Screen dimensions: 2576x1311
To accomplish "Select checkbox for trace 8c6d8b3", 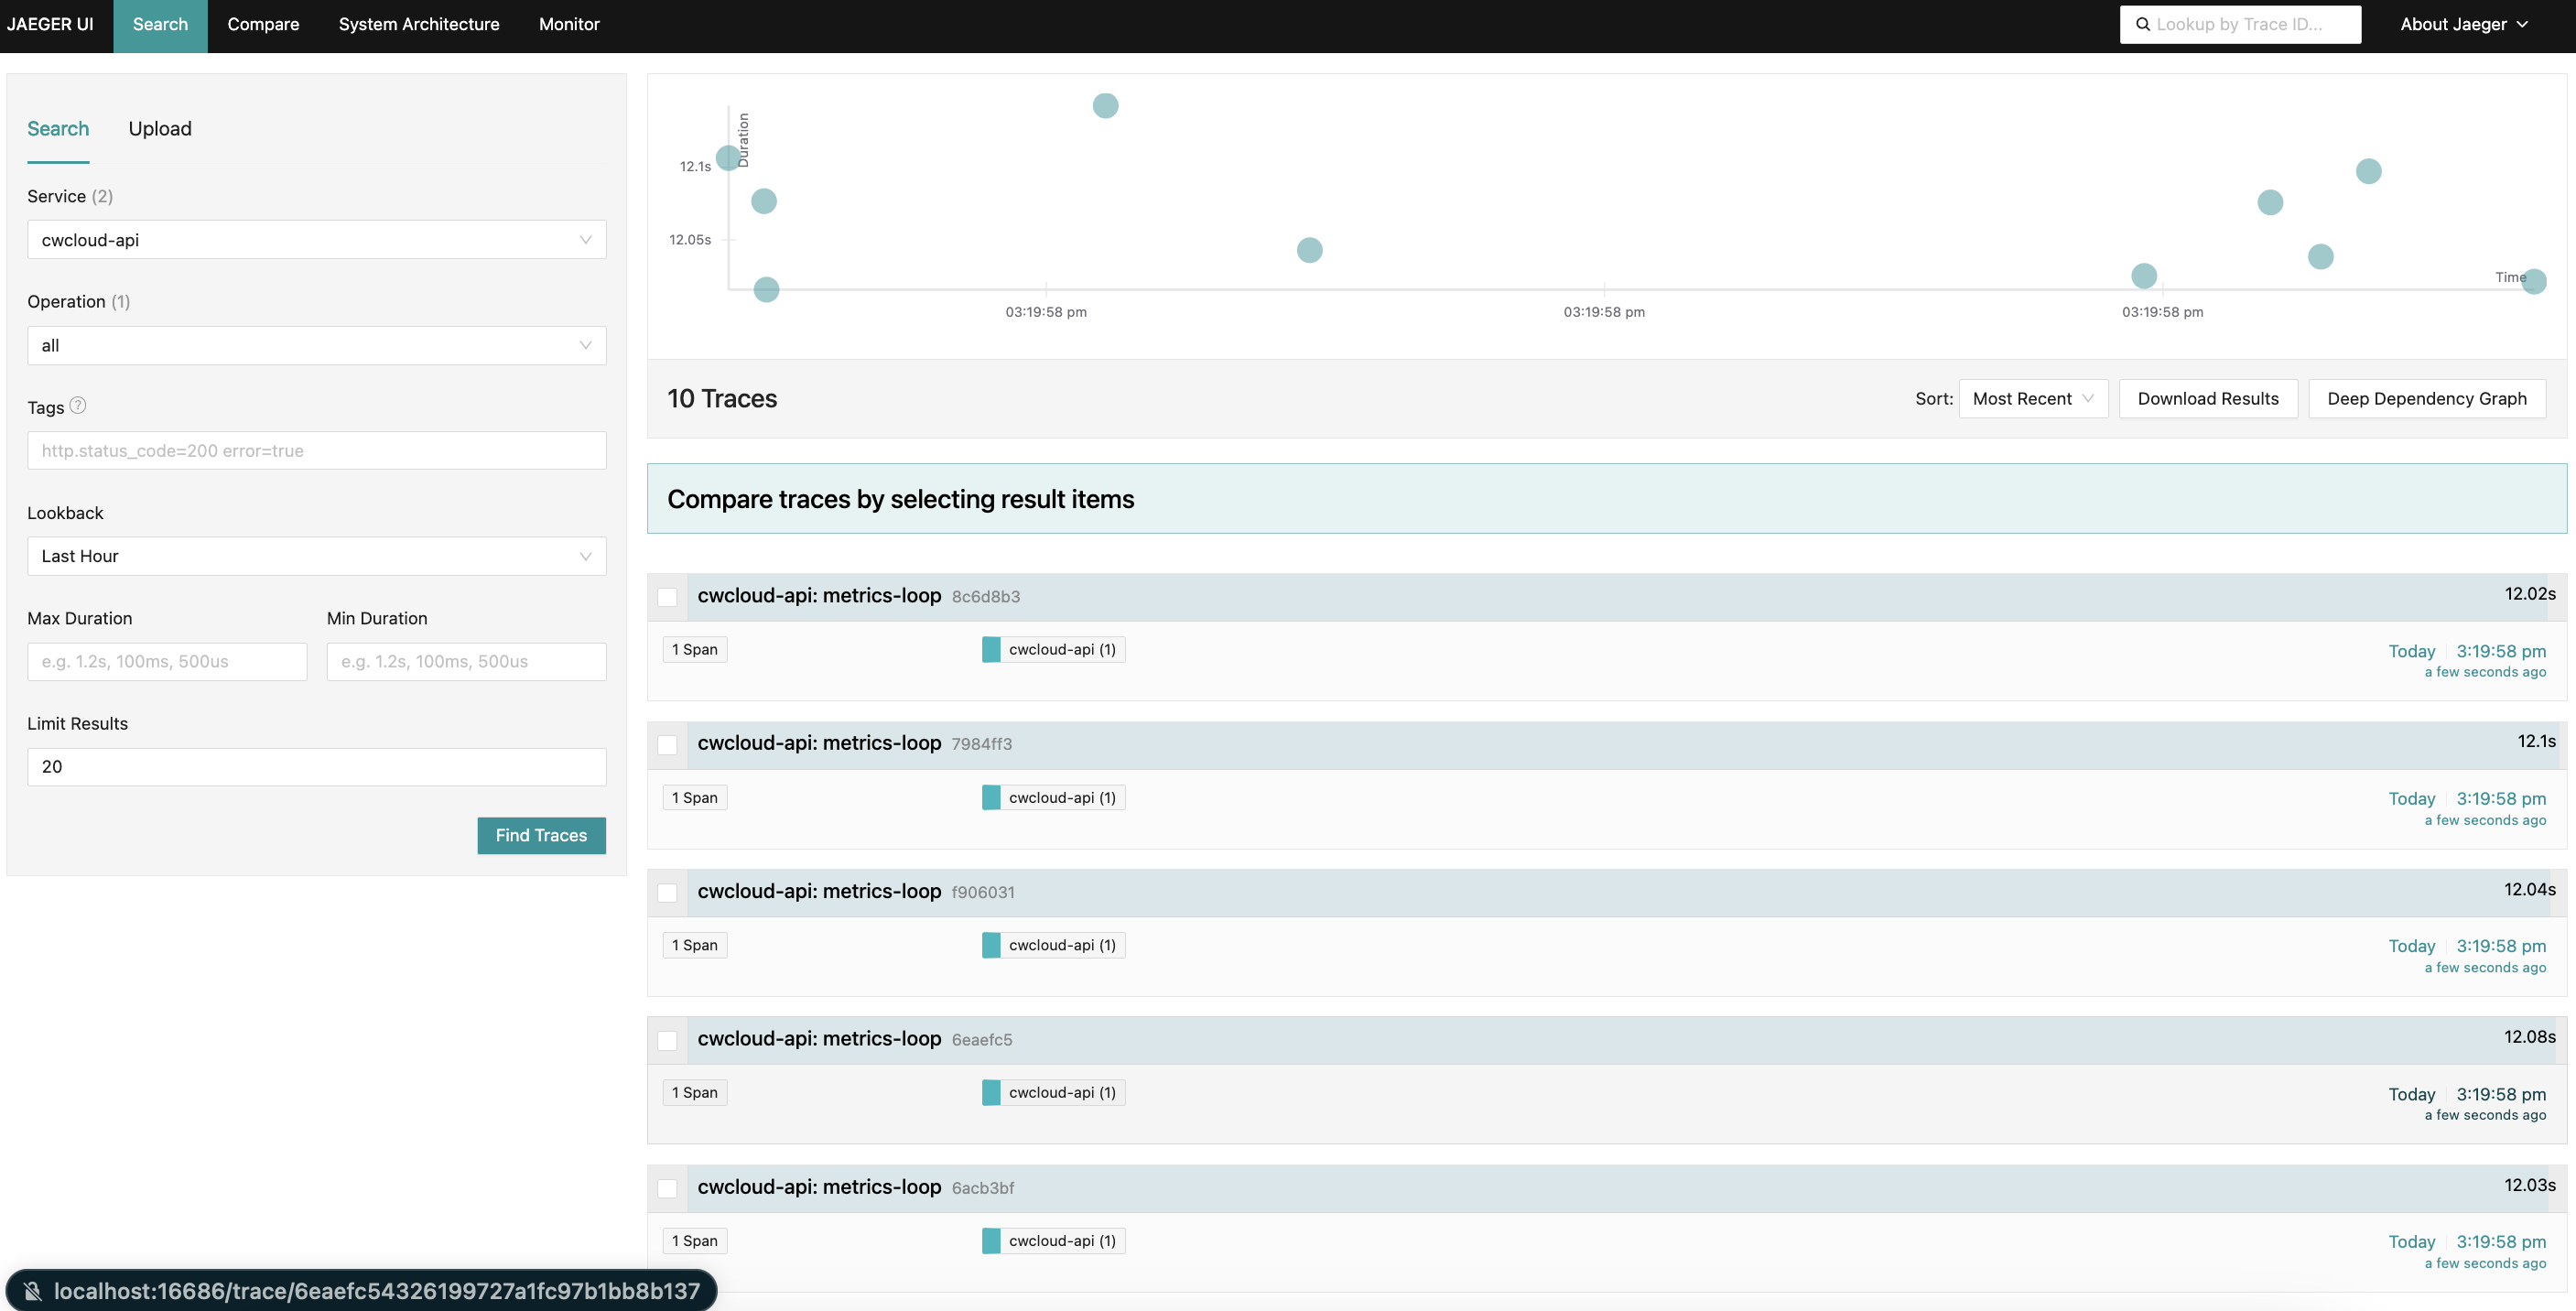I will point(667,597).
